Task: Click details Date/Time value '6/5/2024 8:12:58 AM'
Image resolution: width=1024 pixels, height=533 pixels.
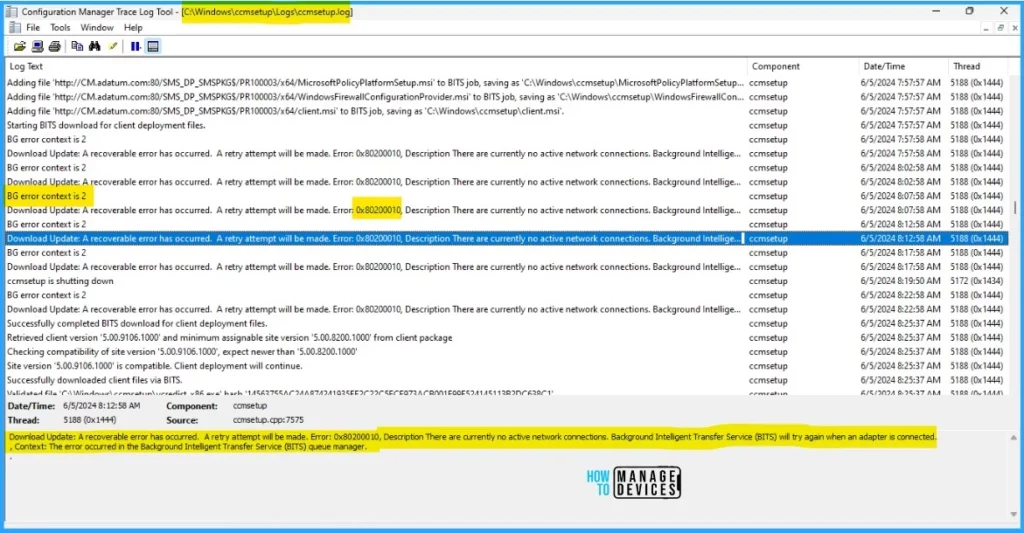Action: (101, 406)
